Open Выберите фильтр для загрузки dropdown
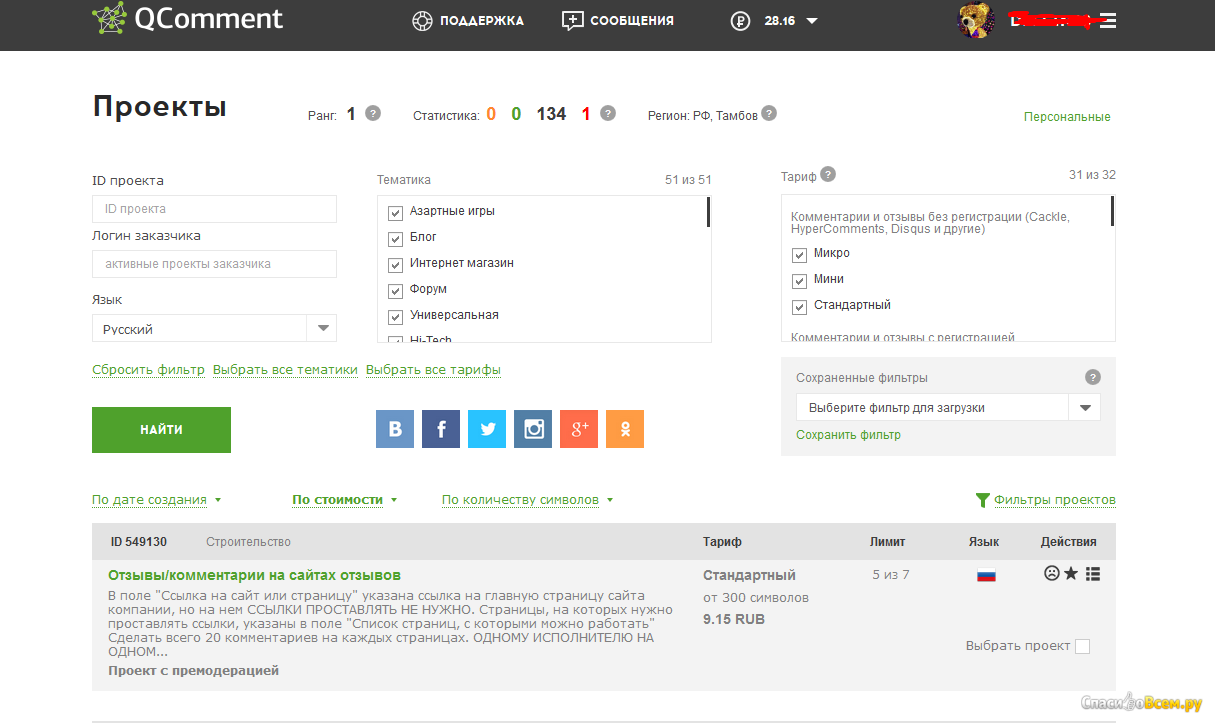This screenshot has width=1215, height=723. tap(948, 407)
